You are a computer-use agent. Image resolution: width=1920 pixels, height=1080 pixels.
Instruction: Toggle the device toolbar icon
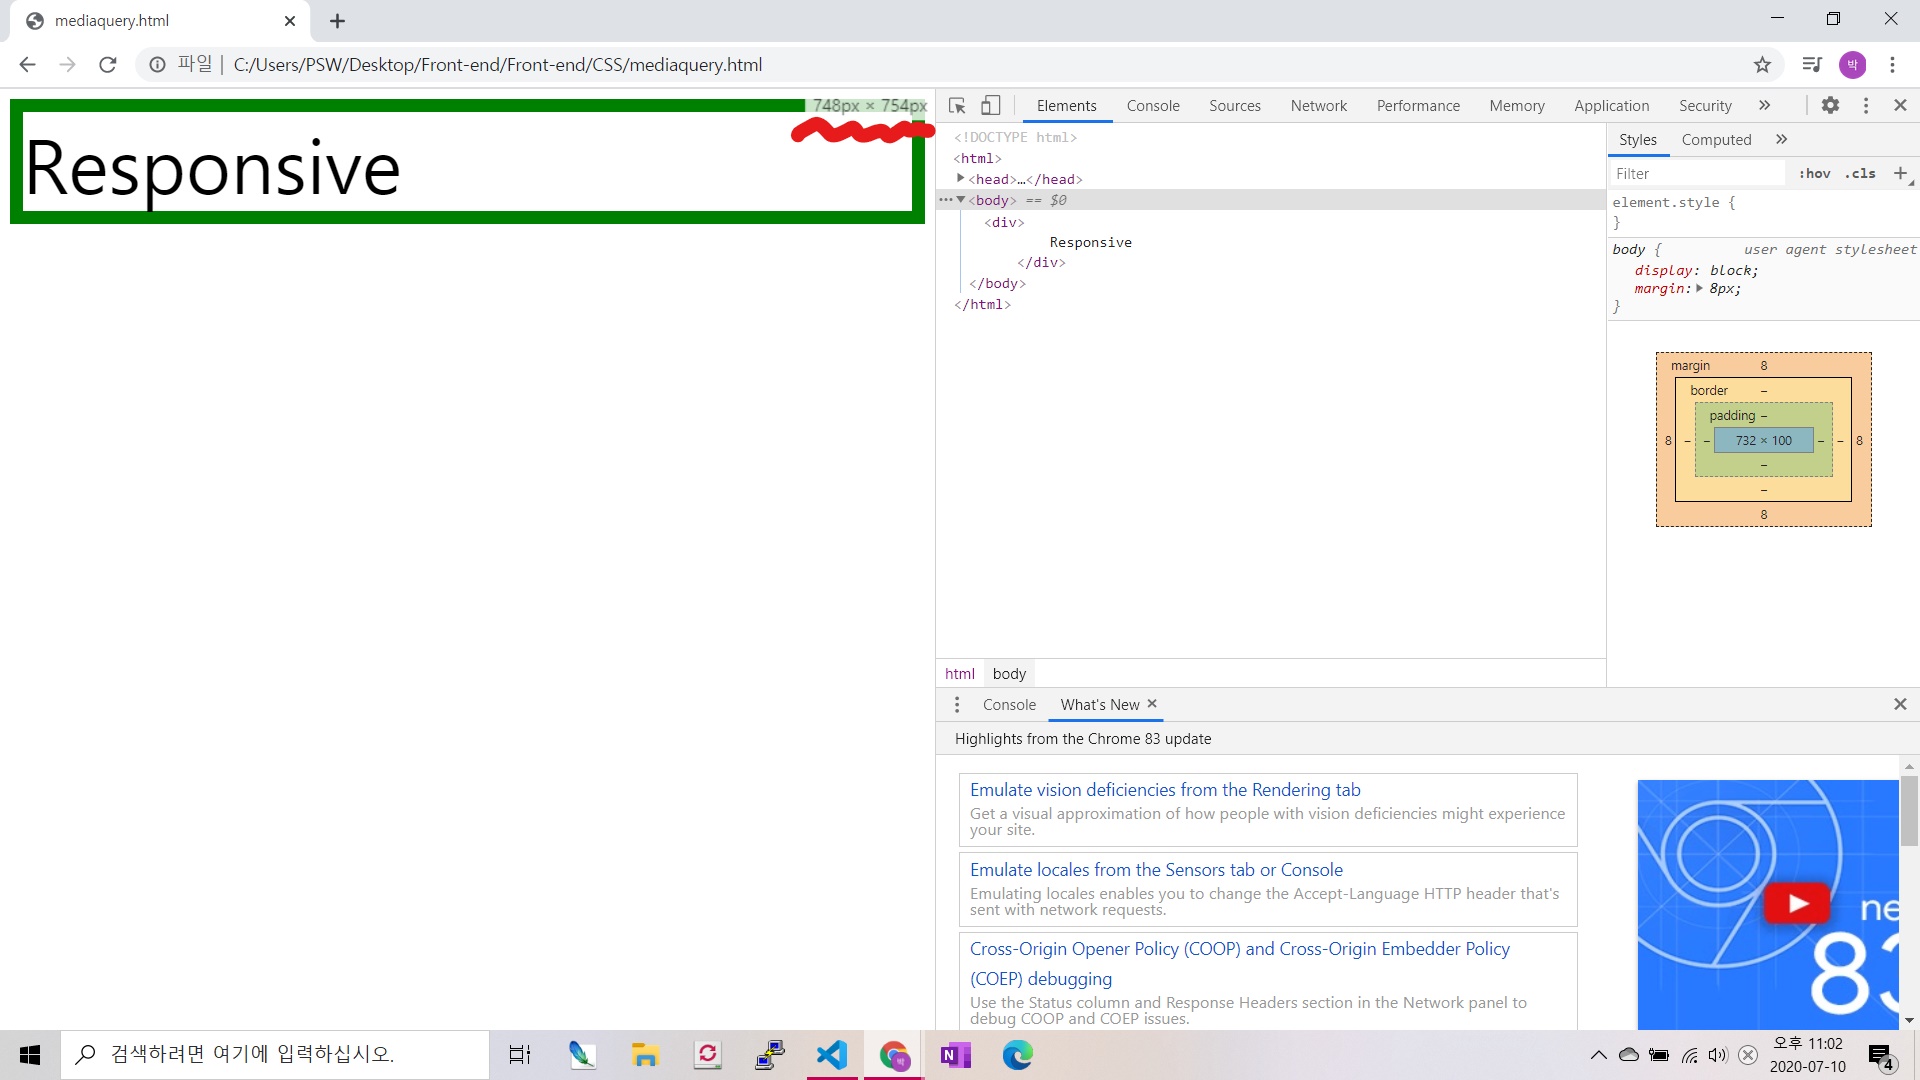990,105
